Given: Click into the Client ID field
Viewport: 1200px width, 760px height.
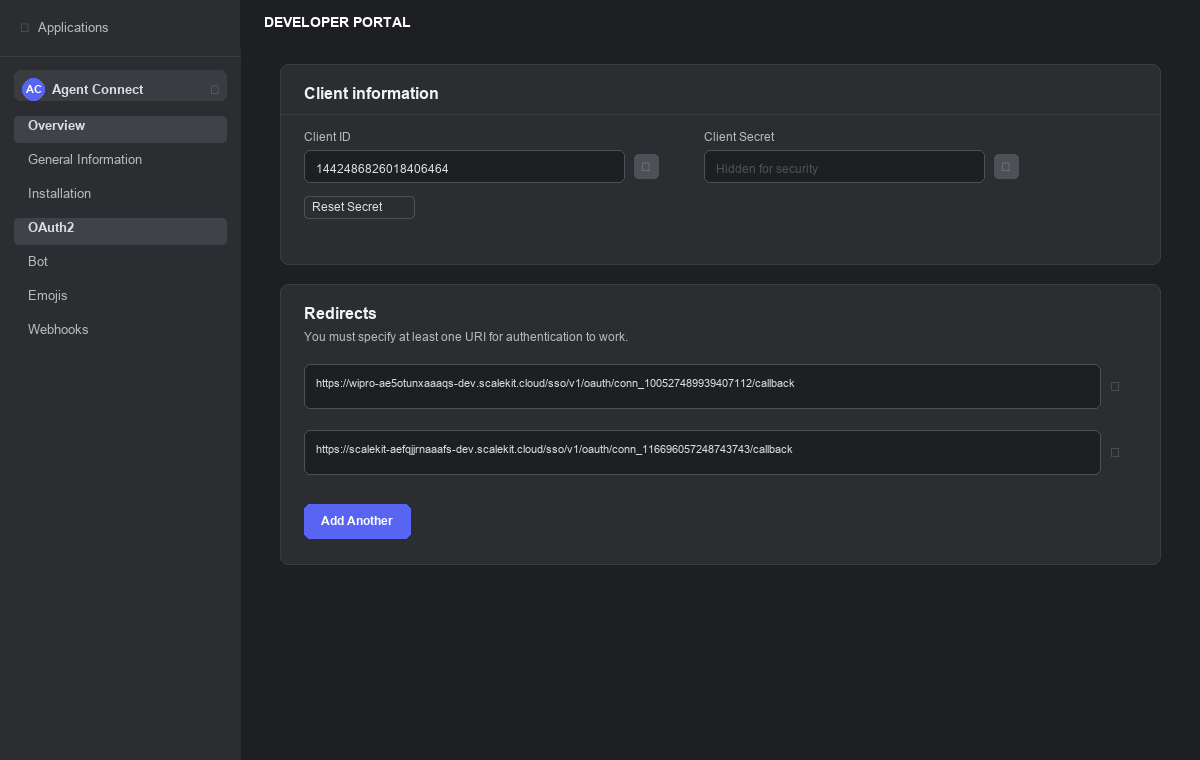Looking at the screenshot, I should coord(464,167).
